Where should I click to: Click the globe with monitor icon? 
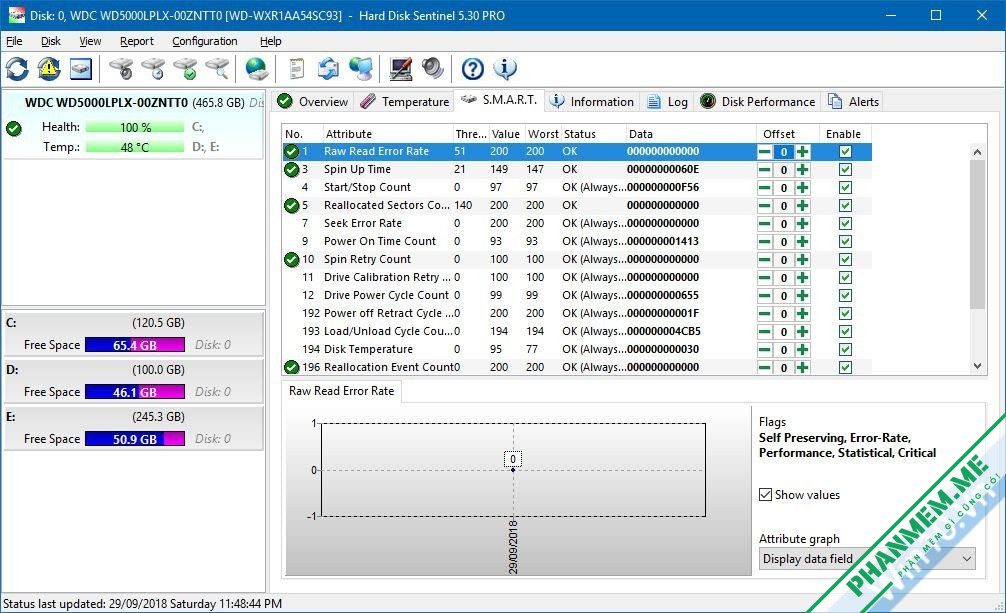[361, 69]
